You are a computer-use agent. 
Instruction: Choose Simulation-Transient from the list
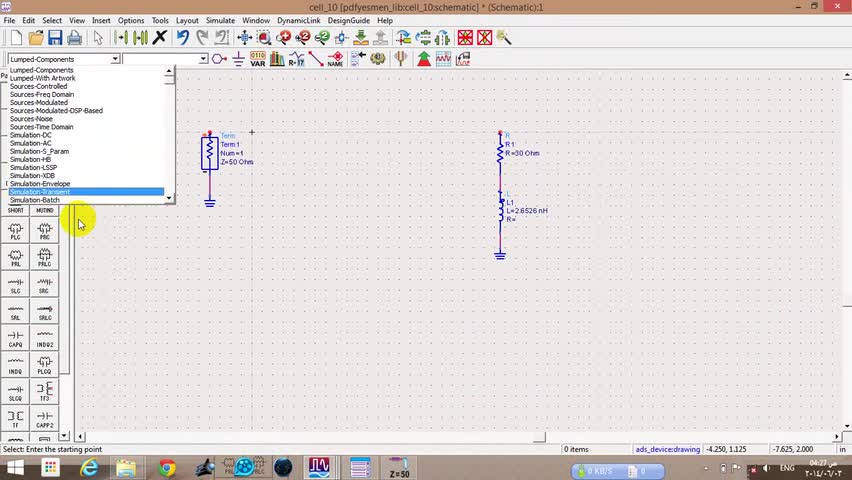pos(86,192)
